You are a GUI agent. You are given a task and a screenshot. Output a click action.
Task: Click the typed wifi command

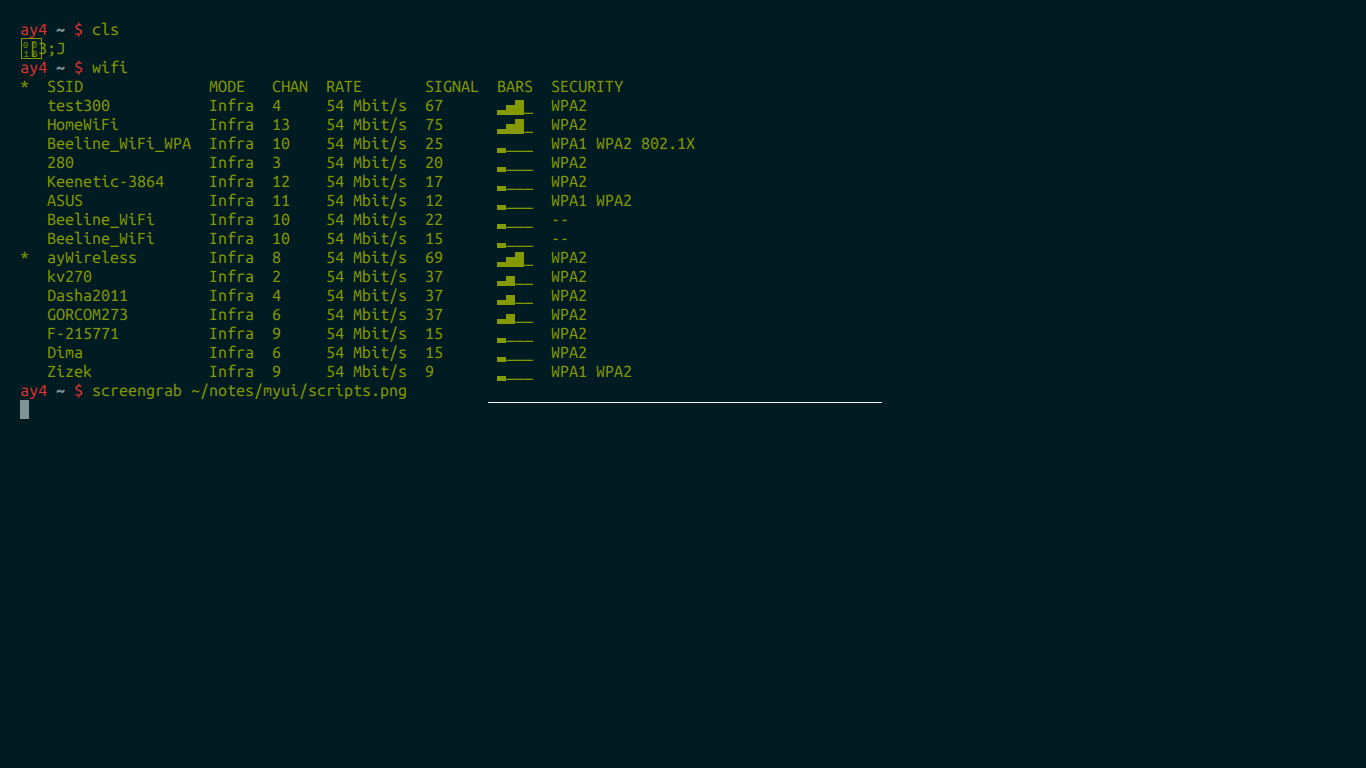(x=110, y=68)
